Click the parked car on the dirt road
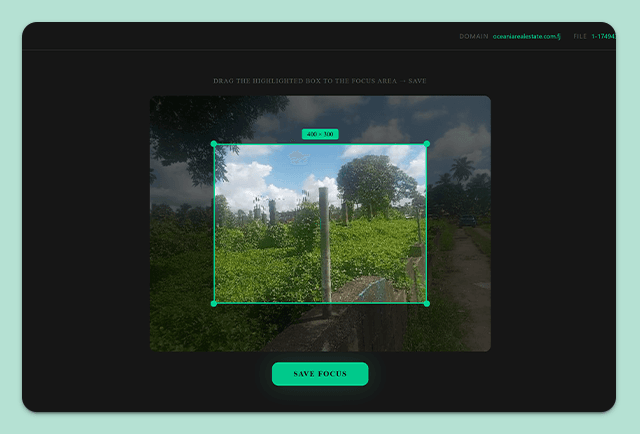 [467, 221]
